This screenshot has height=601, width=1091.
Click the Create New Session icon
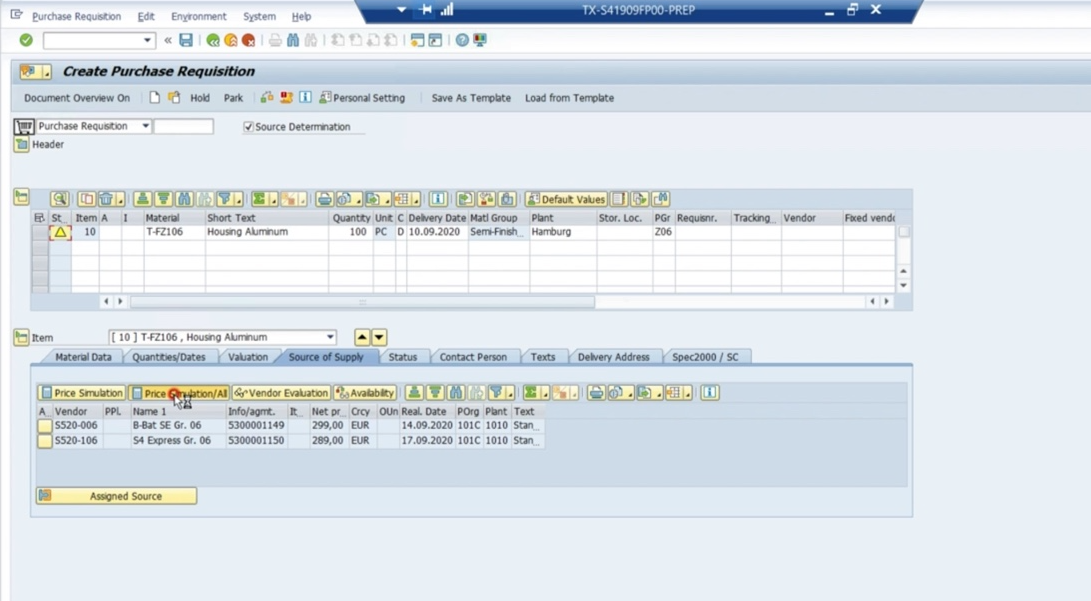click(x=417, y=40)
